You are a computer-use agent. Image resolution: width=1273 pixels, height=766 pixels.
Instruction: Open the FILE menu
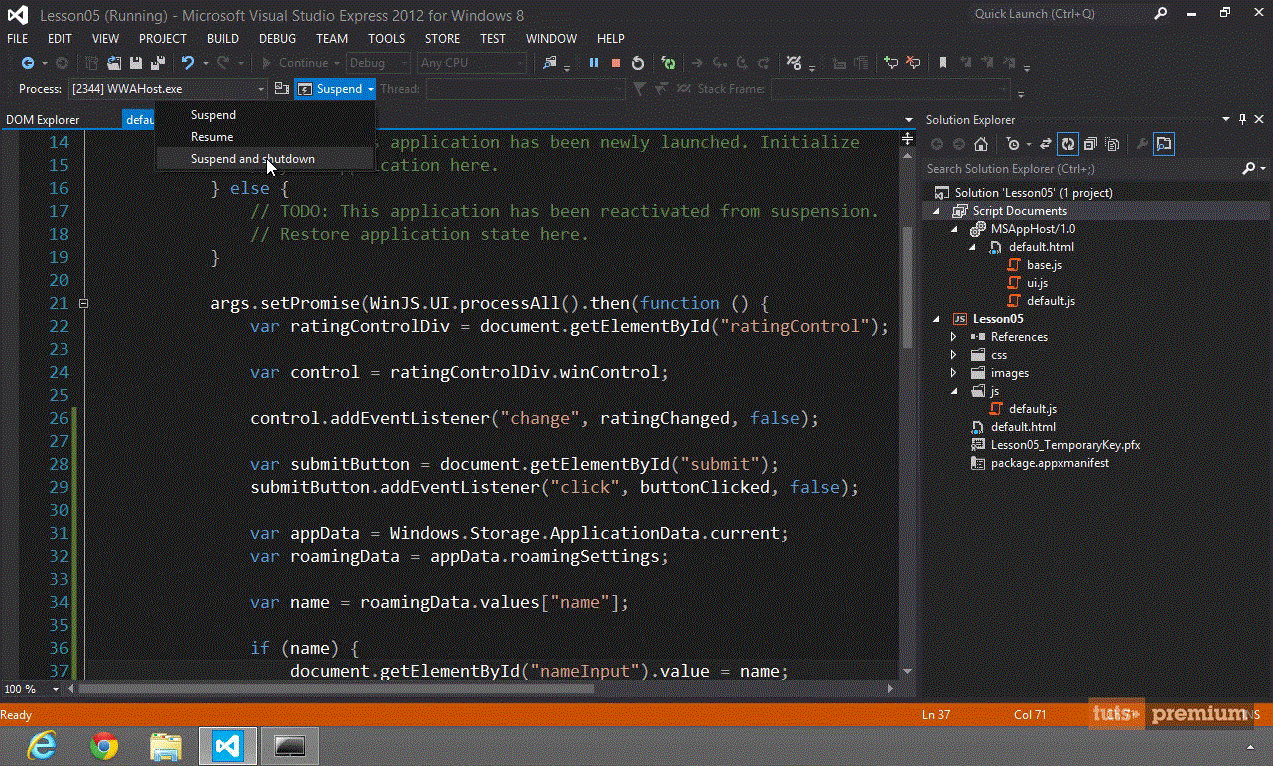pyautogui.click(x=18, y=39)
